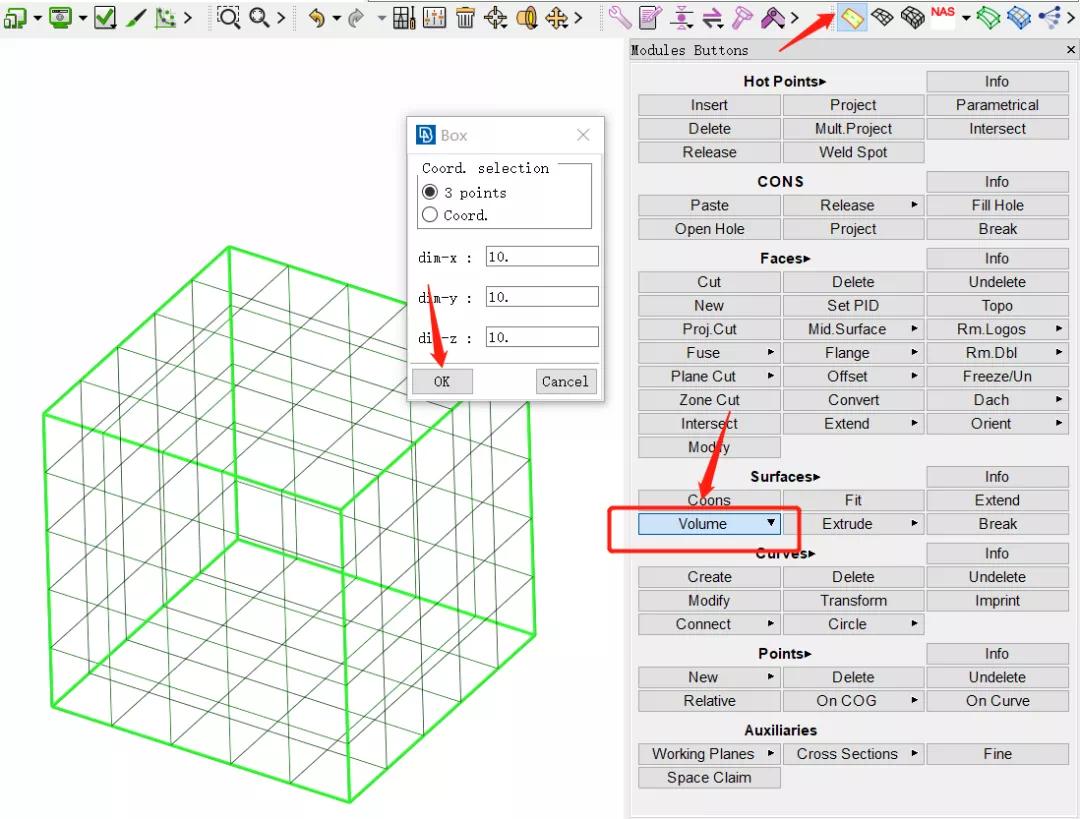Click the dim-z input field
1080x819 pixels.
[x=541, y=337]
